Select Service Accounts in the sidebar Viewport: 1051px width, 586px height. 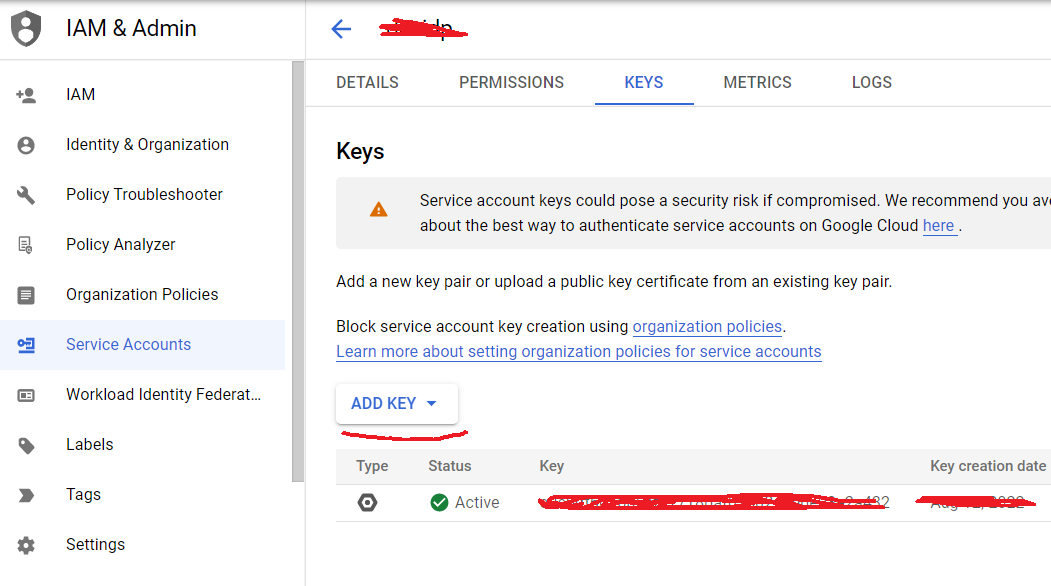coord(128,345)
